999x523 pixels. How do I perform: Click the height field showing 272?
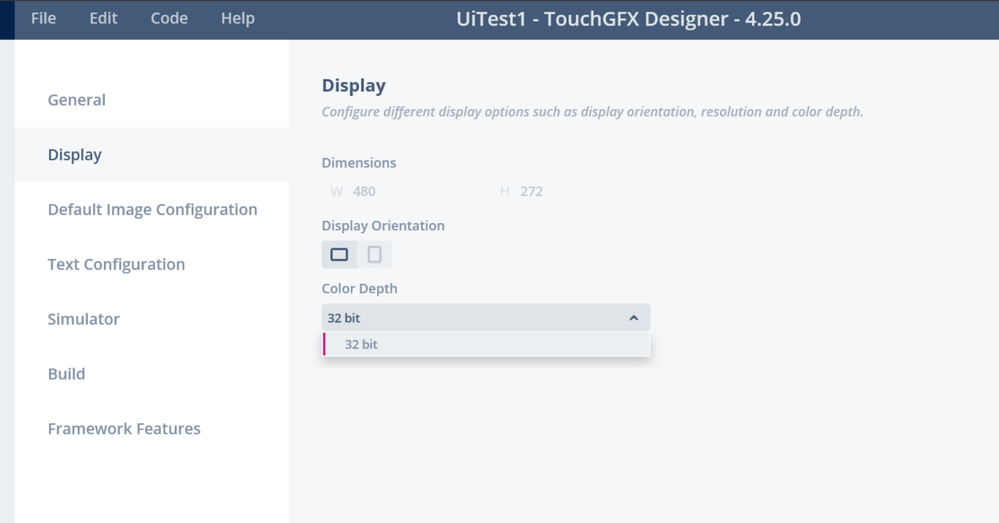[570, 192]
